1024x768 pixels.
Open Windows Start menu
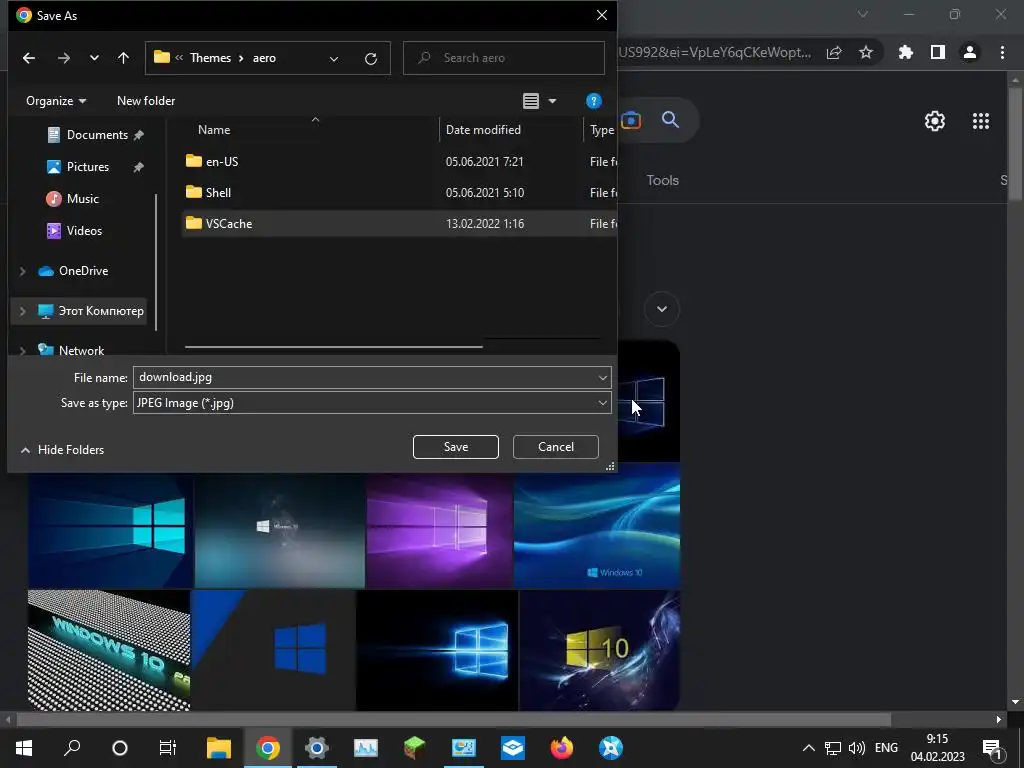tap(24, 748)
